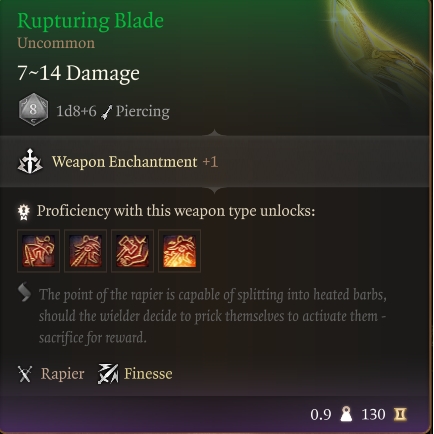Click the piercing damage type icon
Screen dimensions: 434x434
pyautogui.click(x=107, y=112)
